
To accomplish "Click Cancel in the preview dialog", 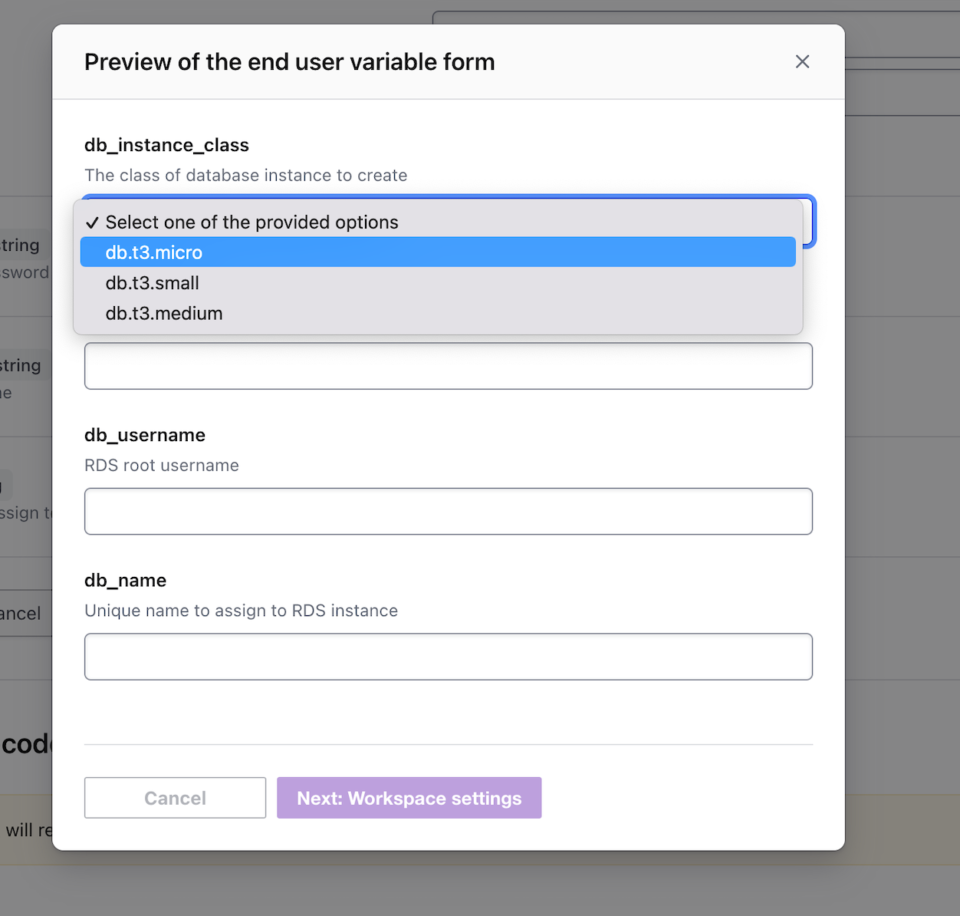I will pyautogui.click(x=174, y=798).
